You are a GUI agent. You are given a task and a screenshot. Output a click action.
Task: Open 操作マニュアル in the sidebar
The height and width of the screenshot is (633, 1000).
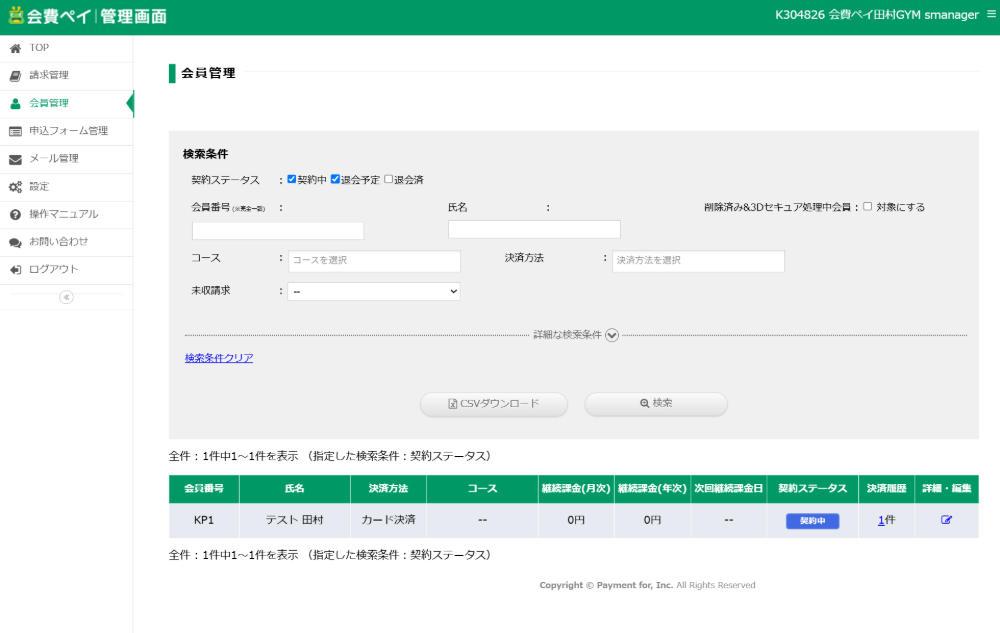(66, 215)
